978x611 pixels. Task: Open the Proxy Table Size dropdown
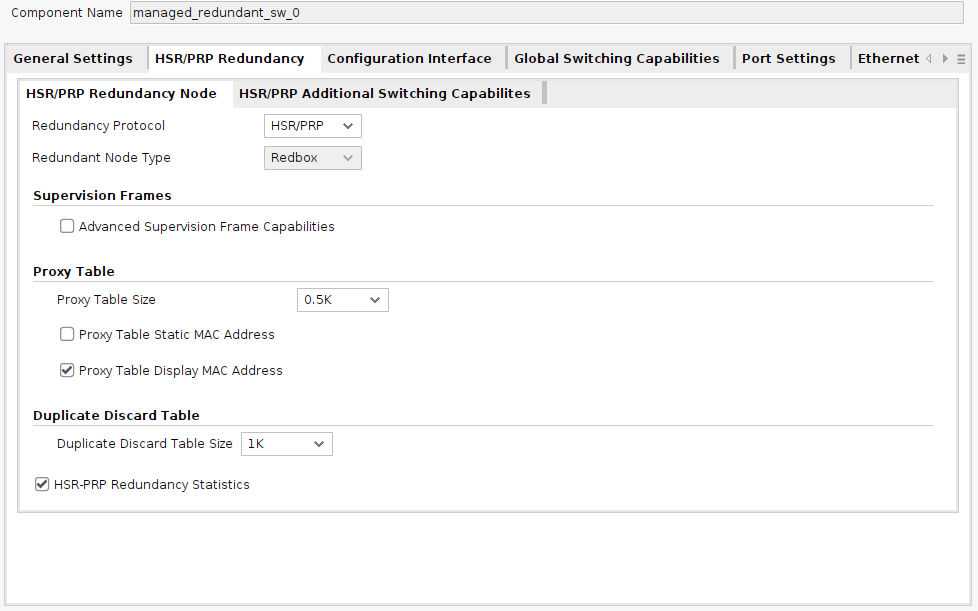[x=342, y=300]
